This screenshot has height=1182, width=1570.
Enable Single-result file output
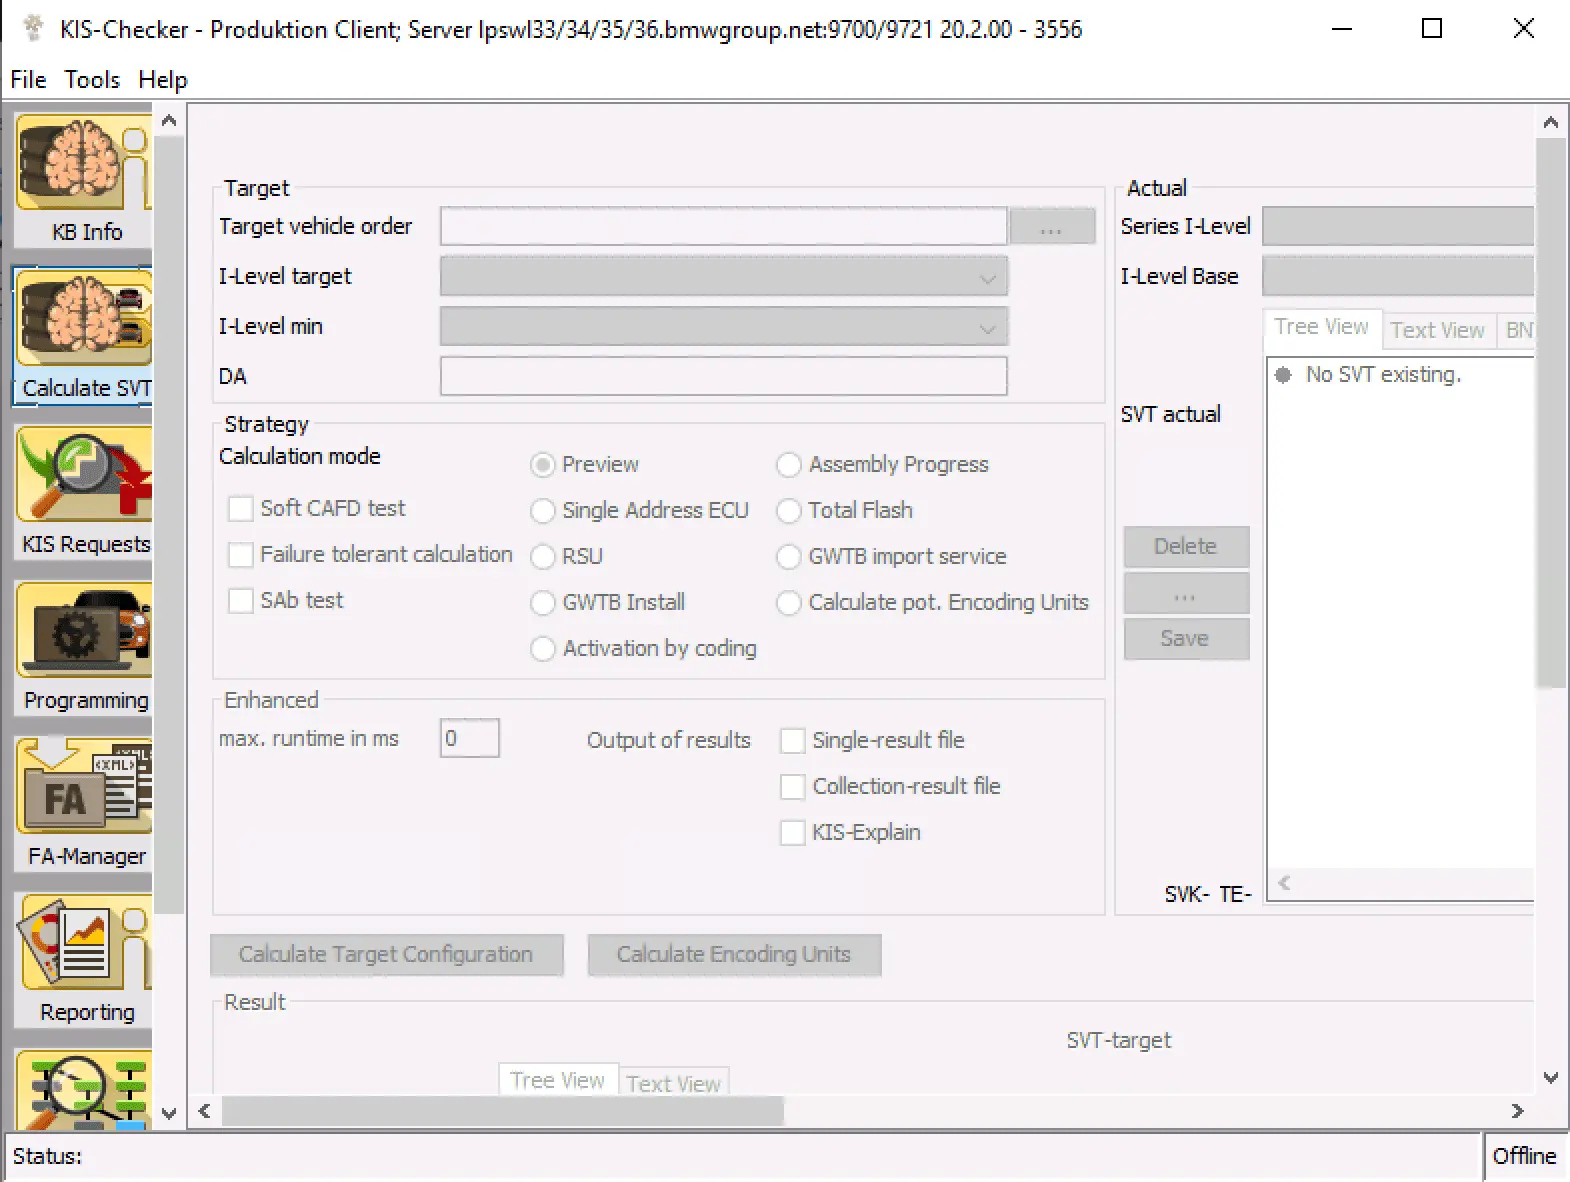coord(792,741)
